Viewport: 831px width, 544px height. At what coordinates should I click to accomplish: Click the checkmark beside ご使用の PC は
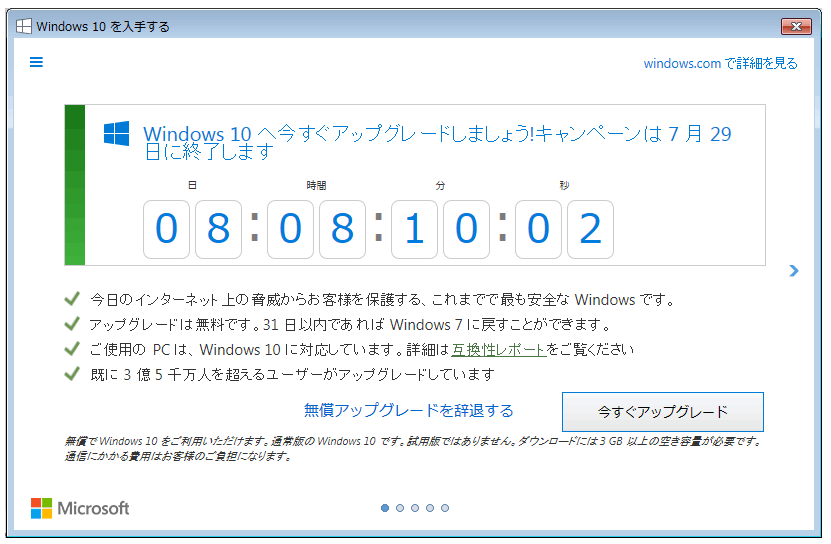72,348
